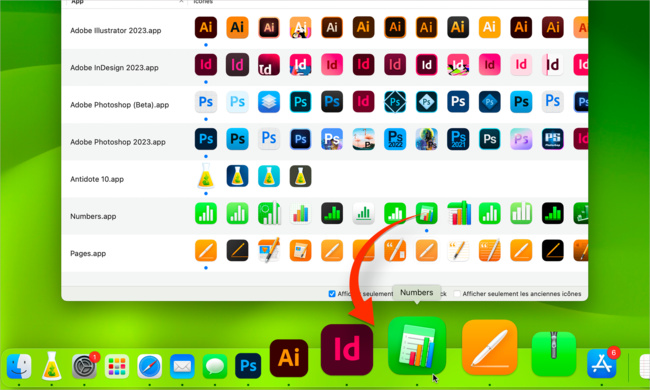Screen dimensions: 650x390
Task: Open InDesign from the Dock
Action: pos(347,350)
